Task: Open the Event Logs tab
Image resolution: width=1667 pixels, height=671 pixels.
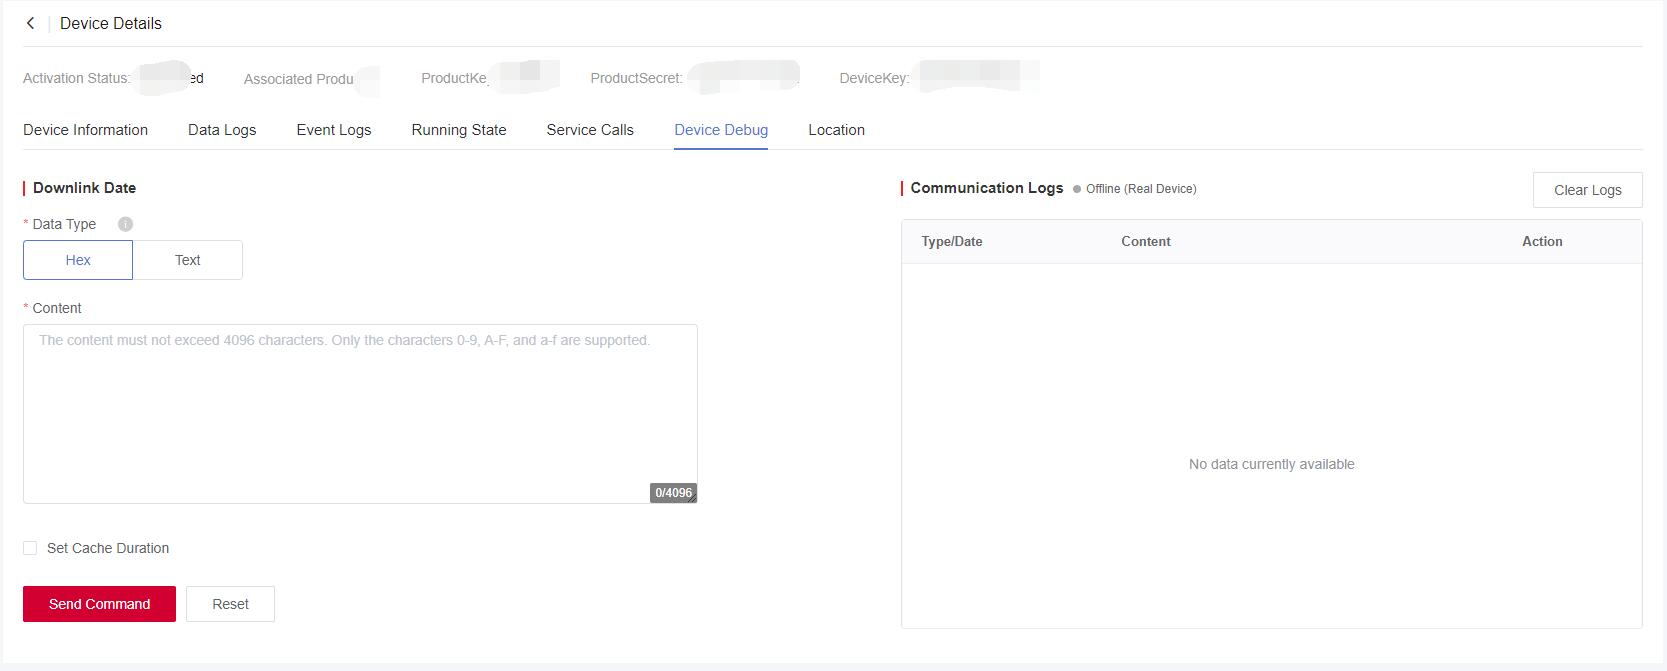Action: tap(334, 130)
